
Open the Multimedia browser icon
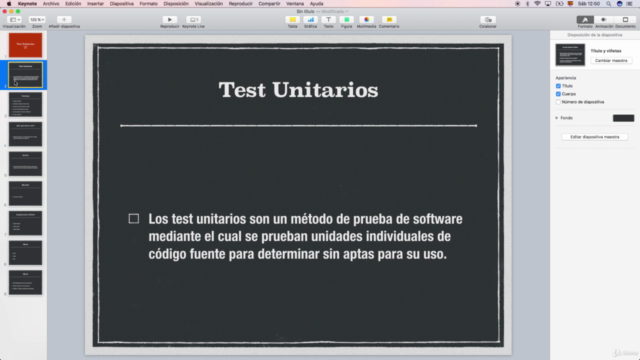[x=366, y=20]
